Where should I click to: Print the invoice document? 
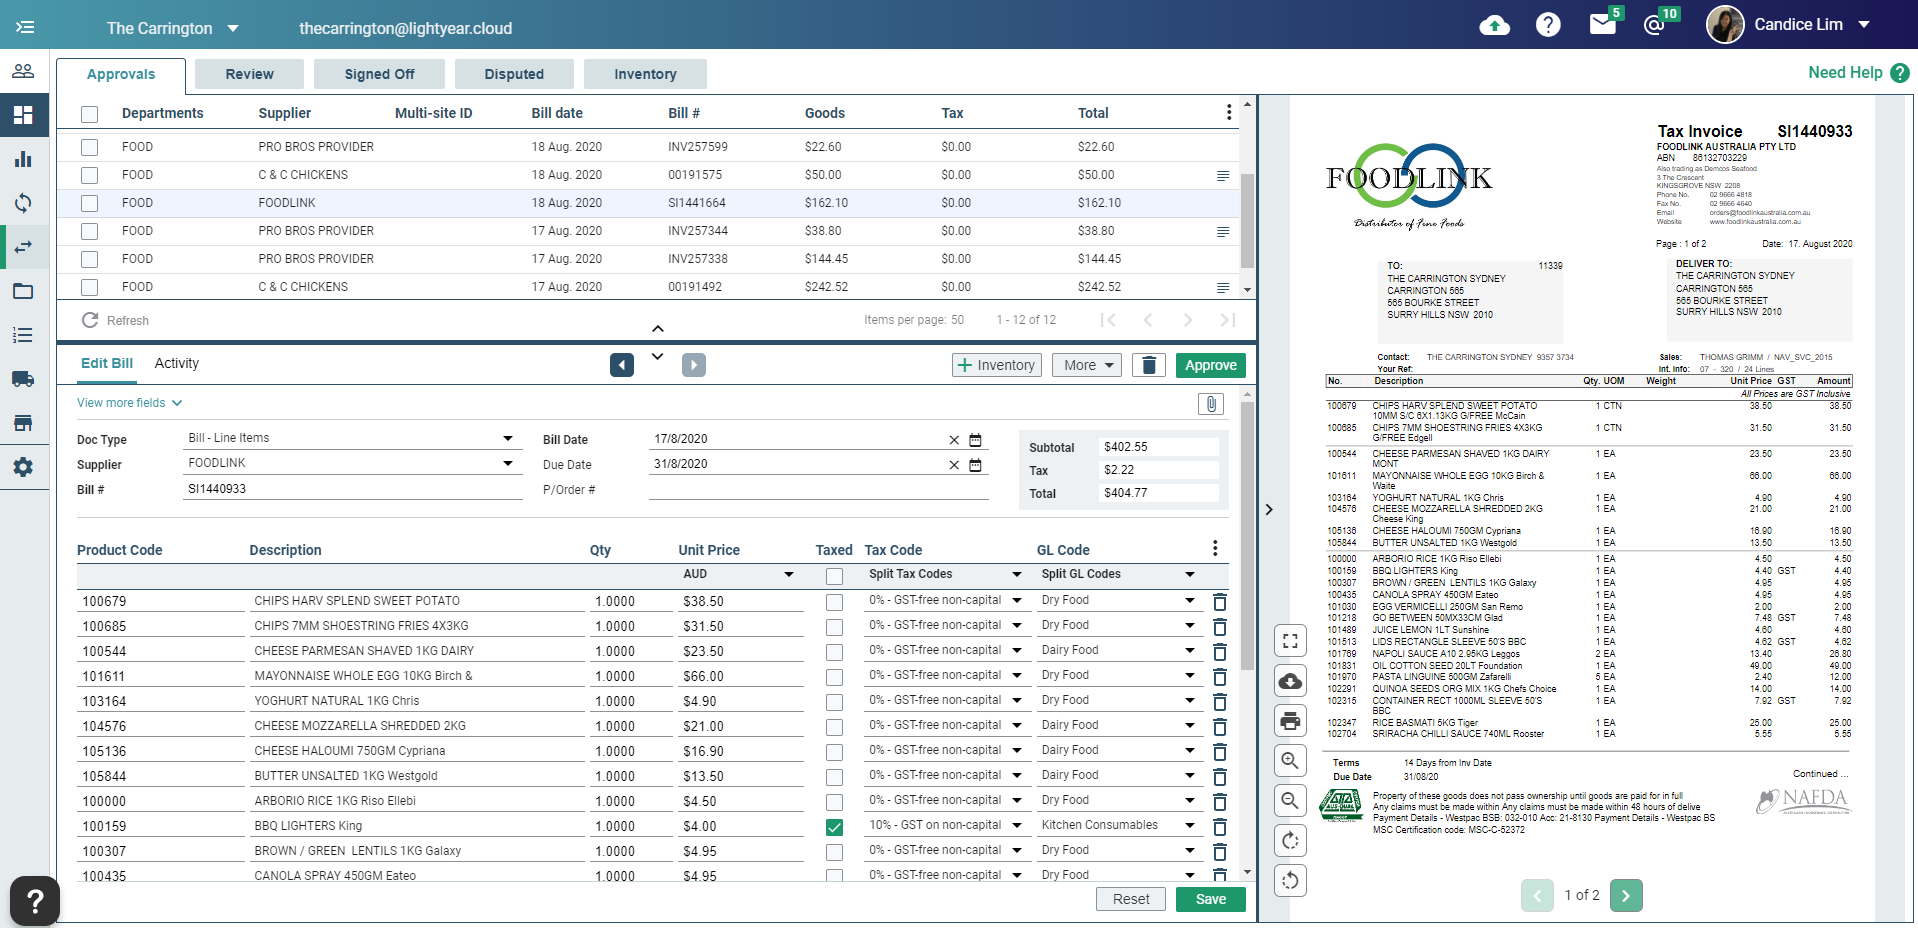point(1290,720)
